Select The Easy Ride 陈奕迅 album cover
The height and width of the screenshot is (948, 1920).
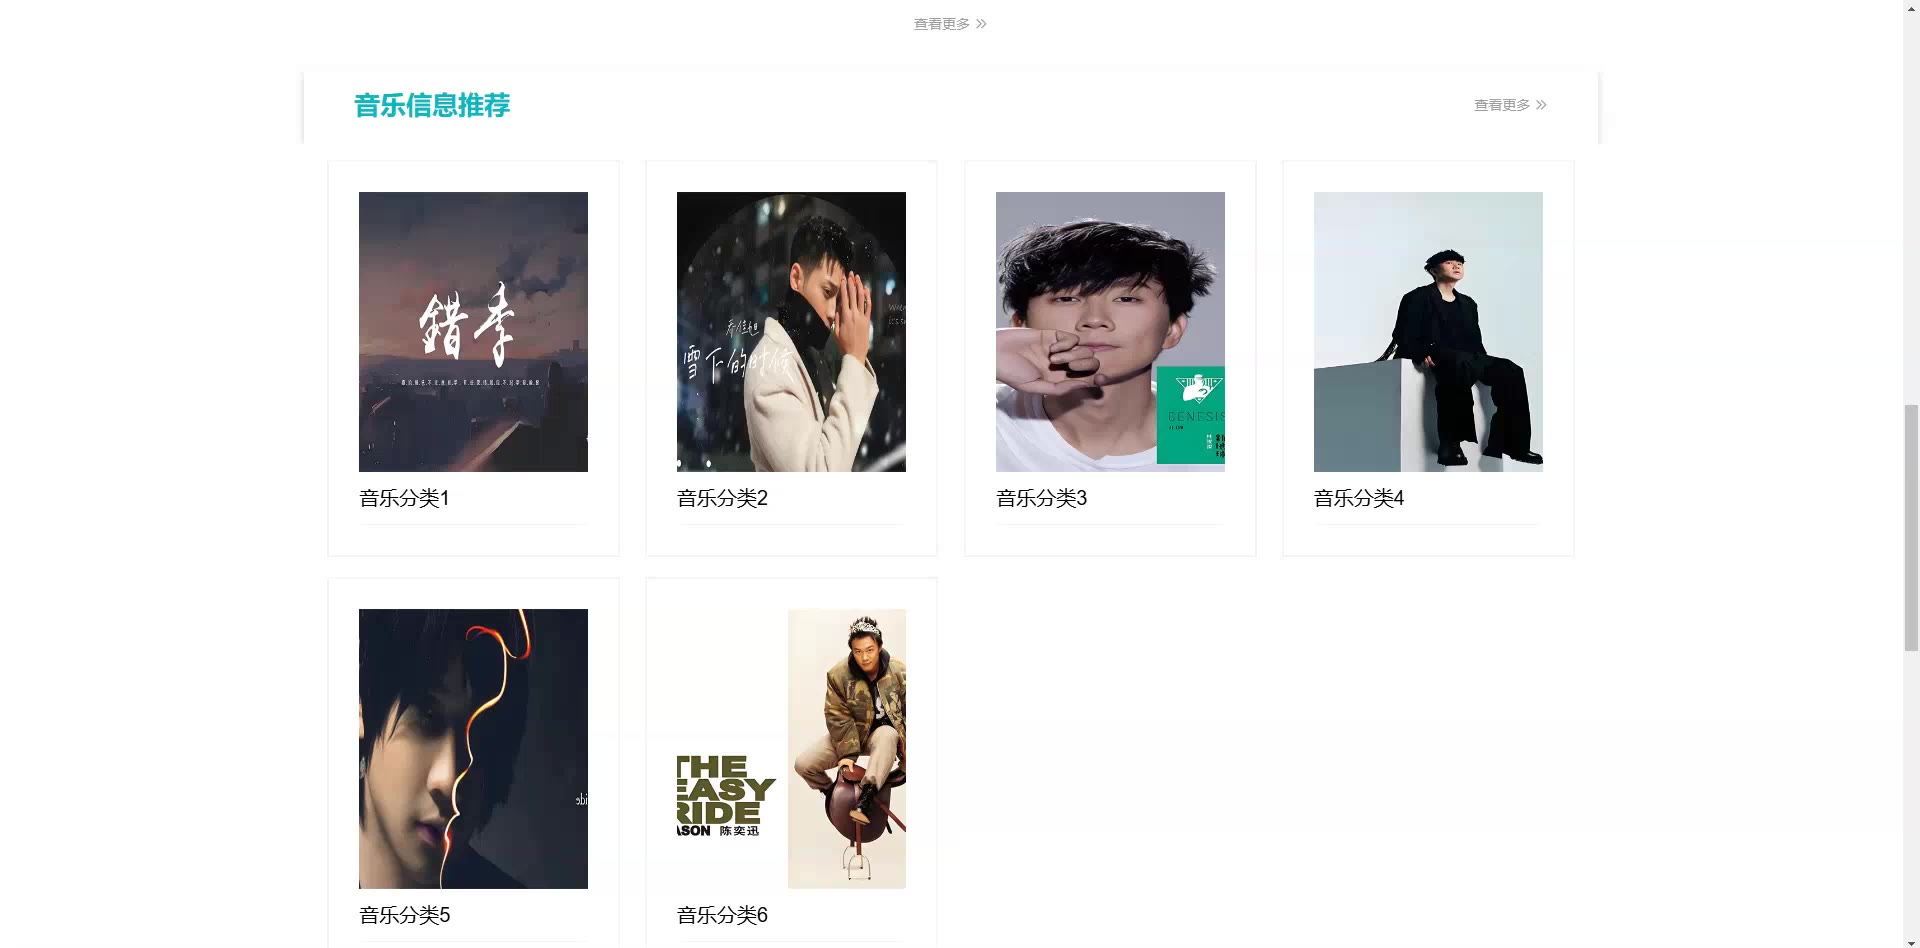[x=791, y=749]
